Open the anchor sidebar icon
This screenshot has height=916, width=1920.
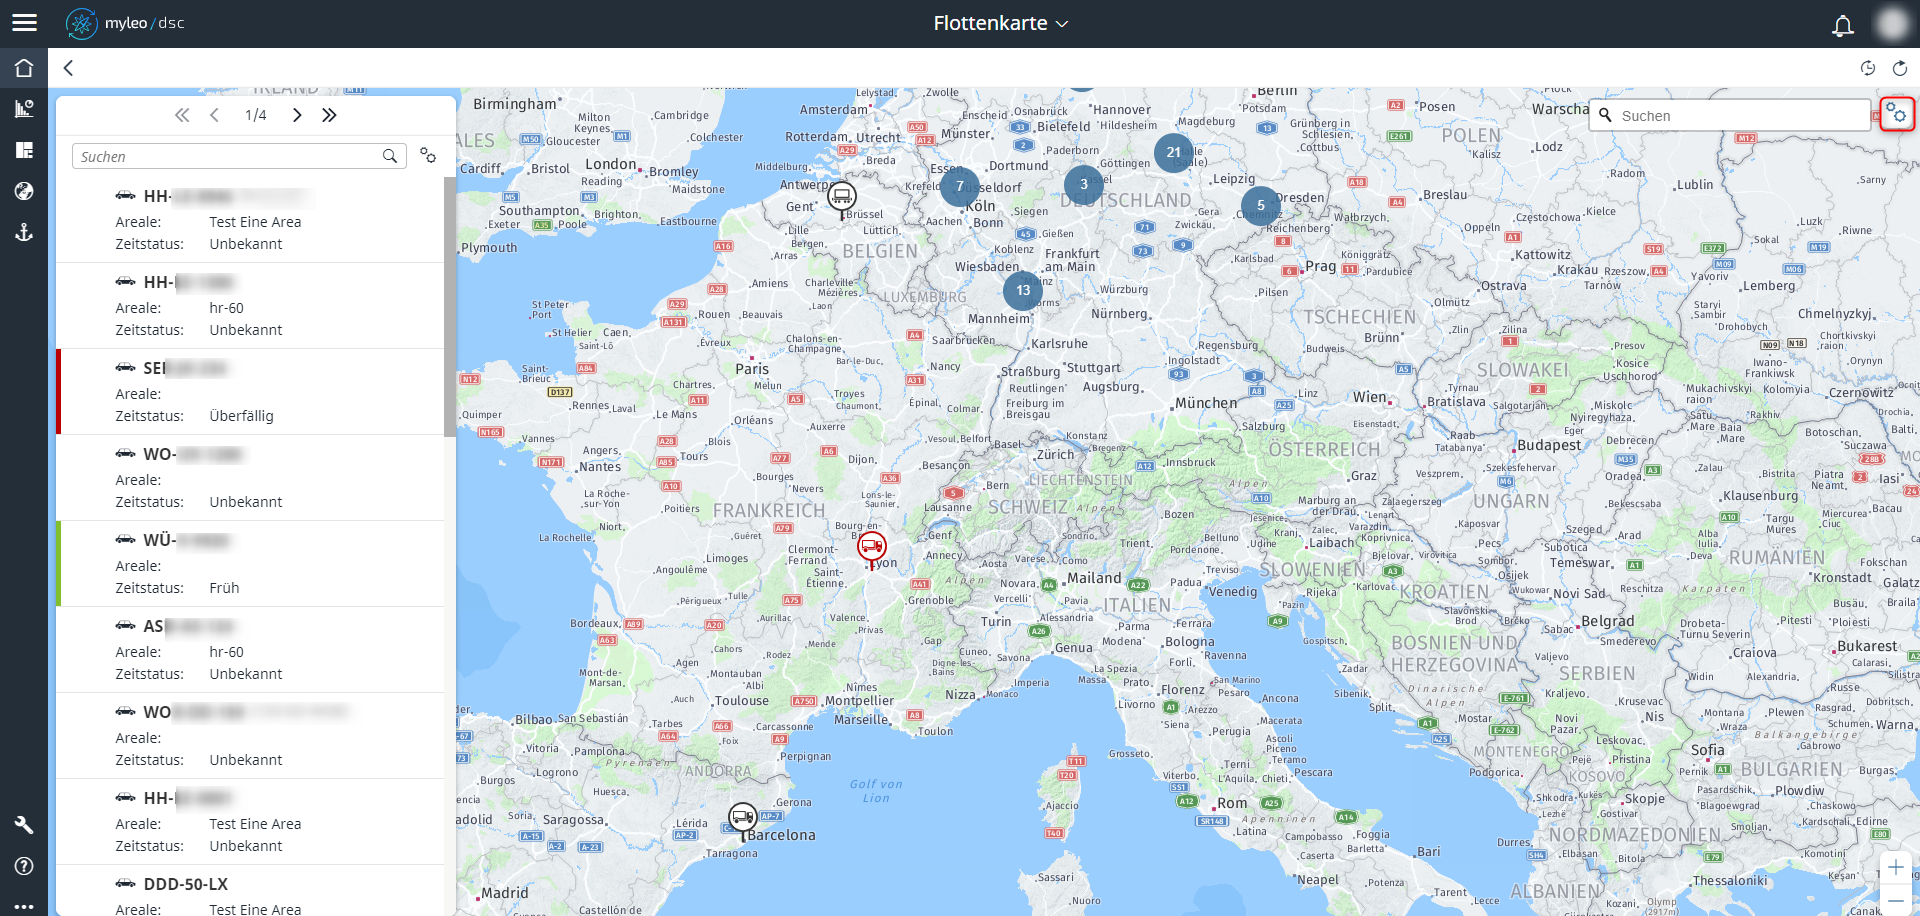[x=24, y=232]
